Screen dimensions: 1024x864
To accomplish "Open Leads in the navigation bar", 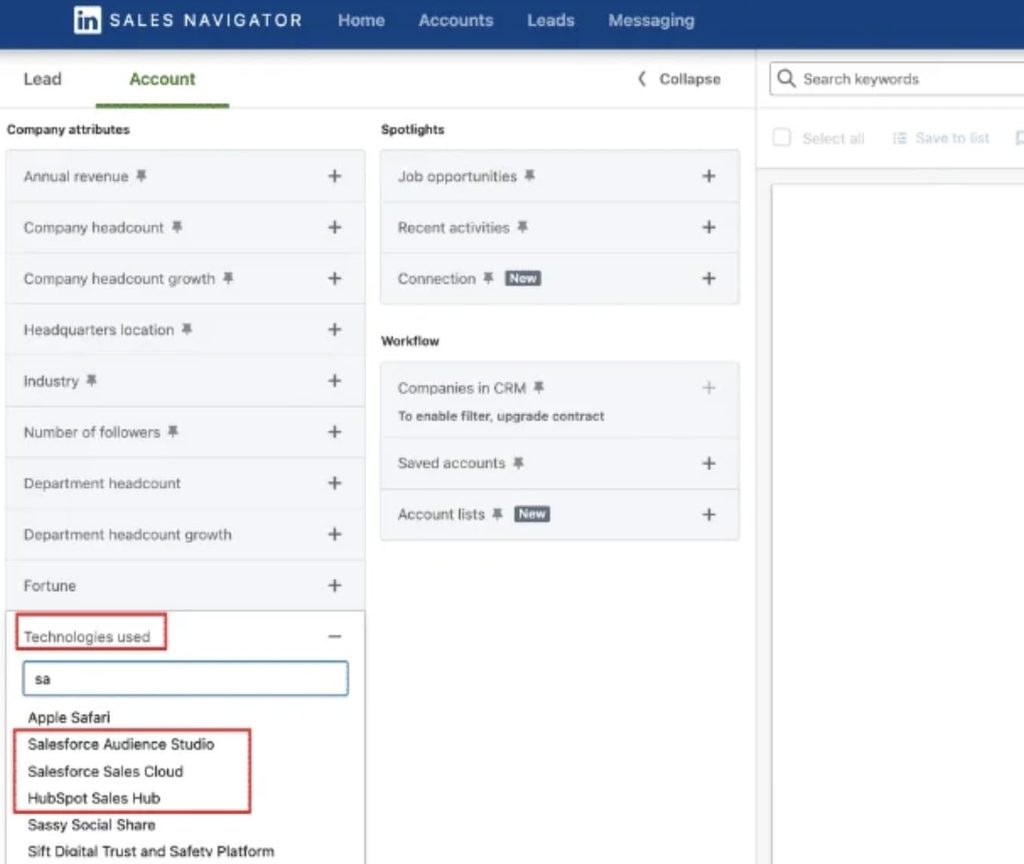I will (551, 20).
